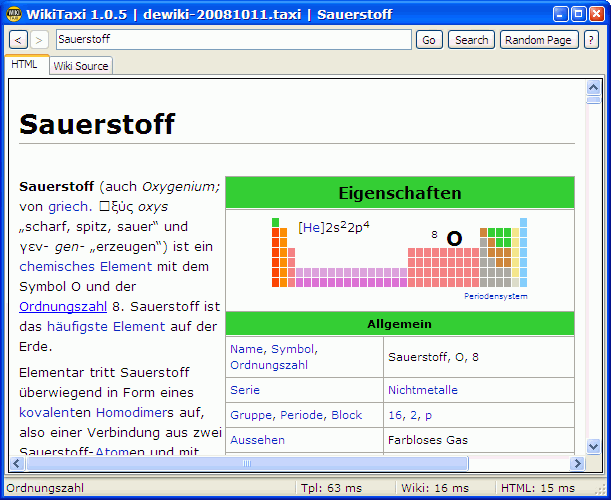
Task: Switch to the Wiki Source tab
Action: [x=81, y=66]
